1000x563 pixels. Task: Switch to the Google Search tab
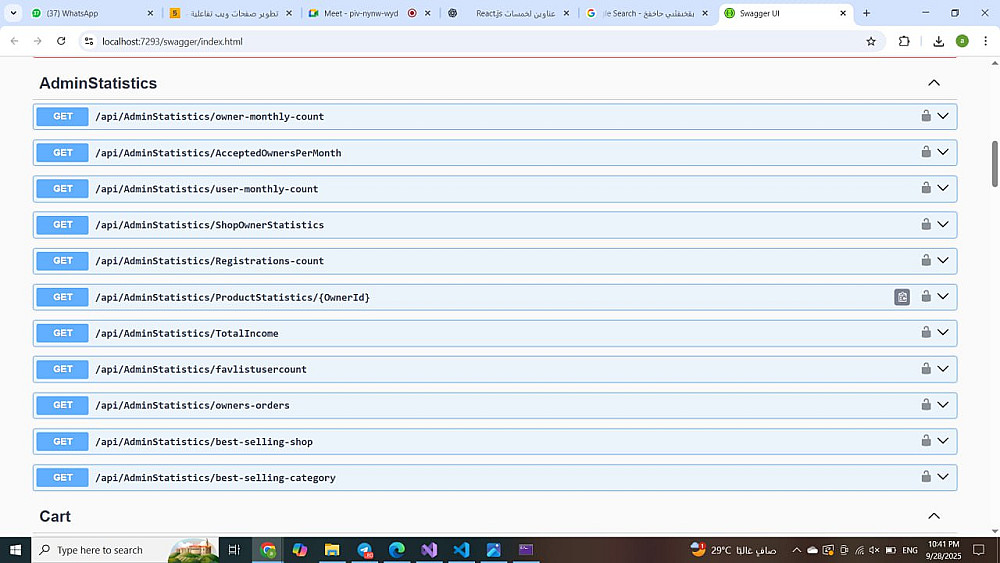click(647, 13)
